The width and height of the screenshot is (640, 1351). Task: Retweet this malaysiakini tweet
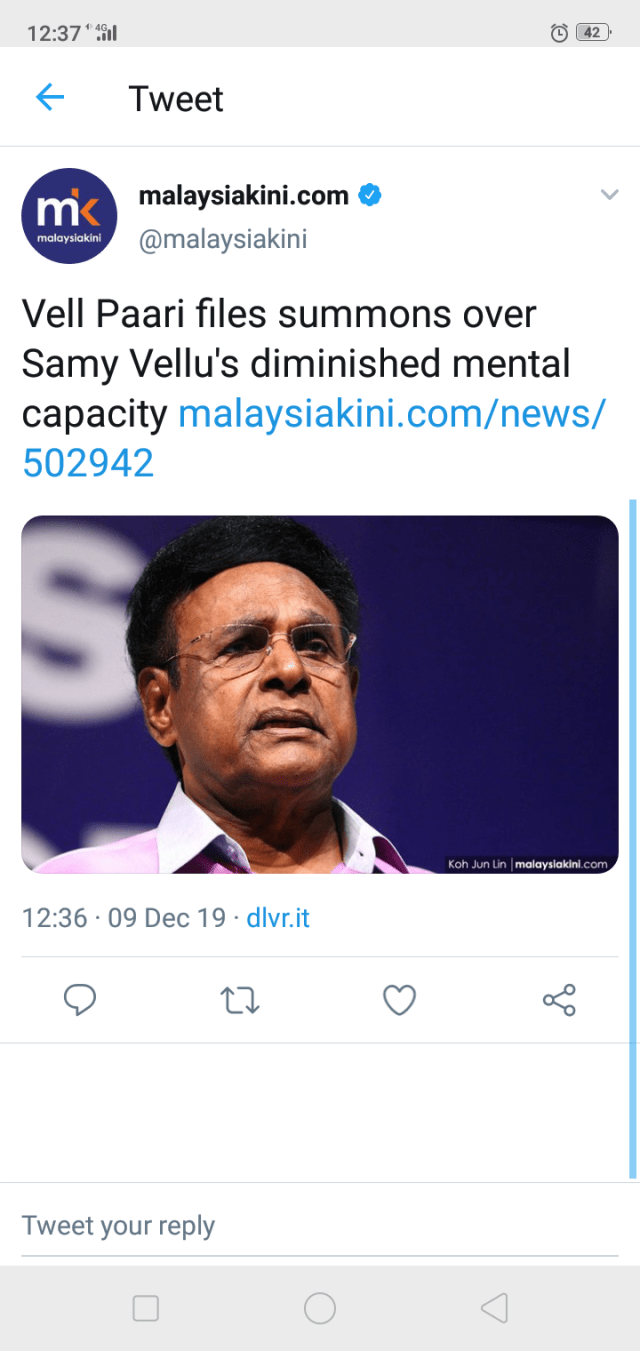240,1000
